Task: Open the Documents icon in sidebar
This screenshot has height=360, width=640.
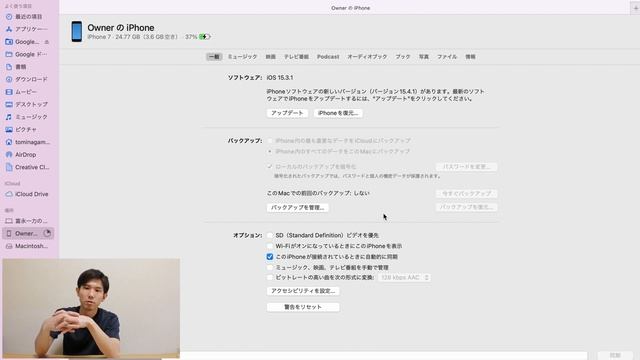Action: [9, 67]
